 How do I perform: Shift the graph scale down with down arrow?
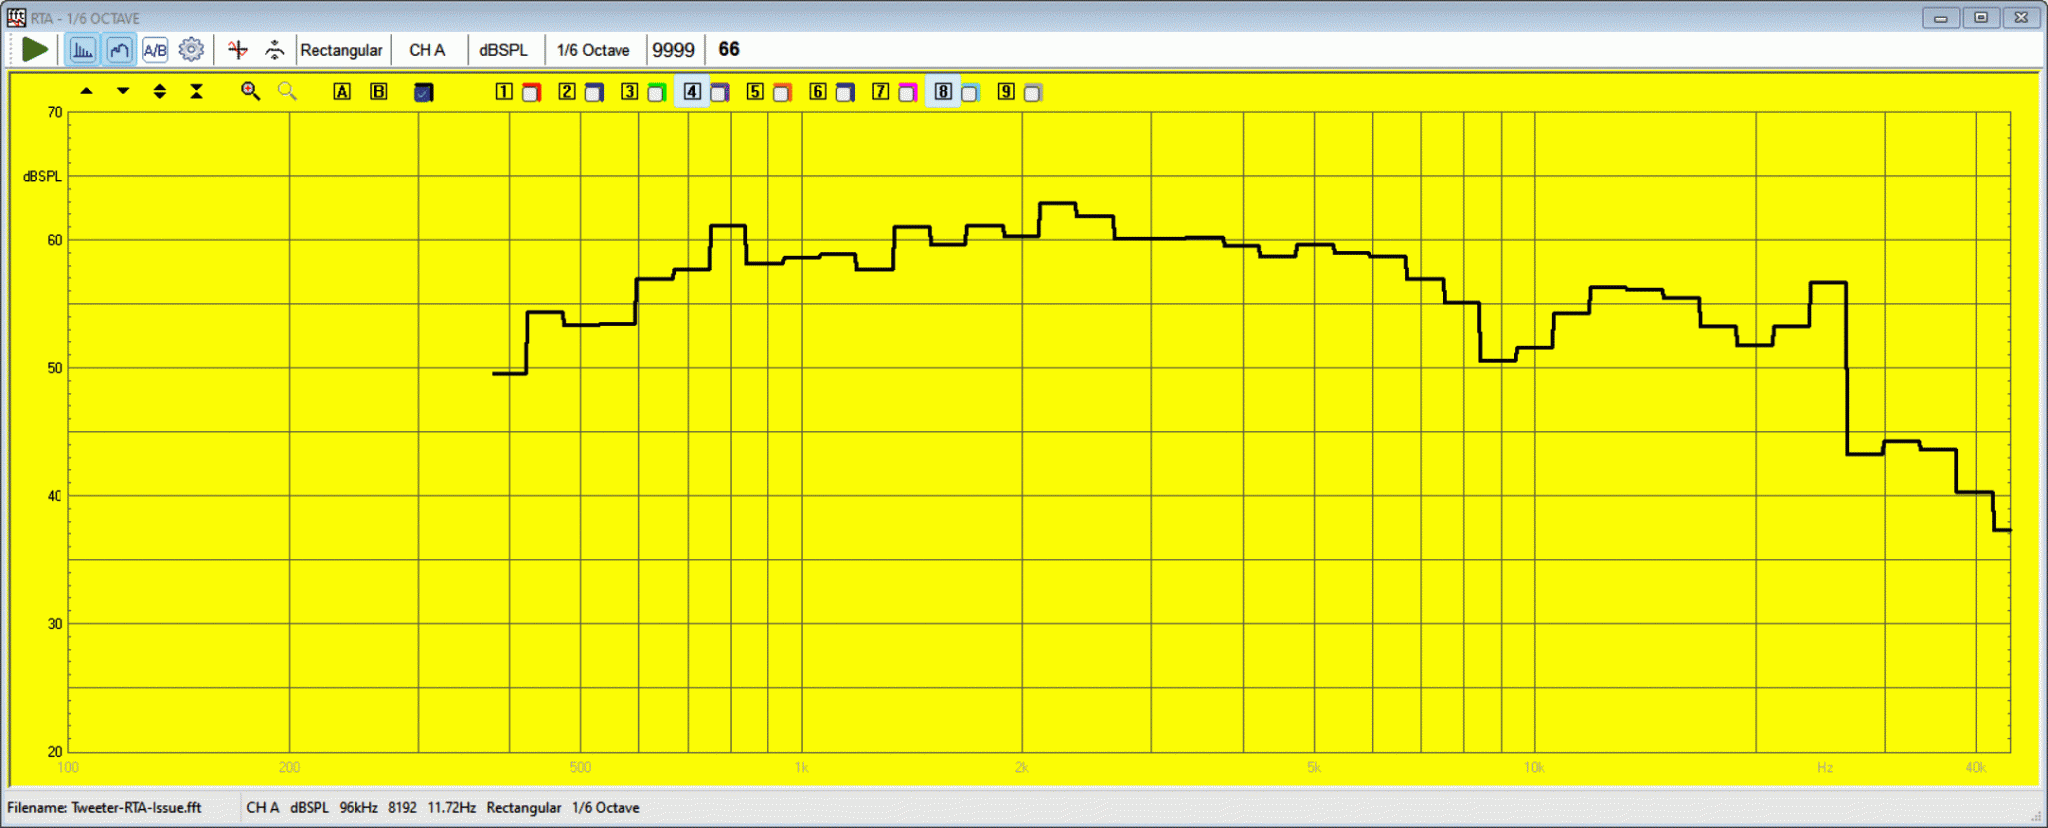(123, 91)
